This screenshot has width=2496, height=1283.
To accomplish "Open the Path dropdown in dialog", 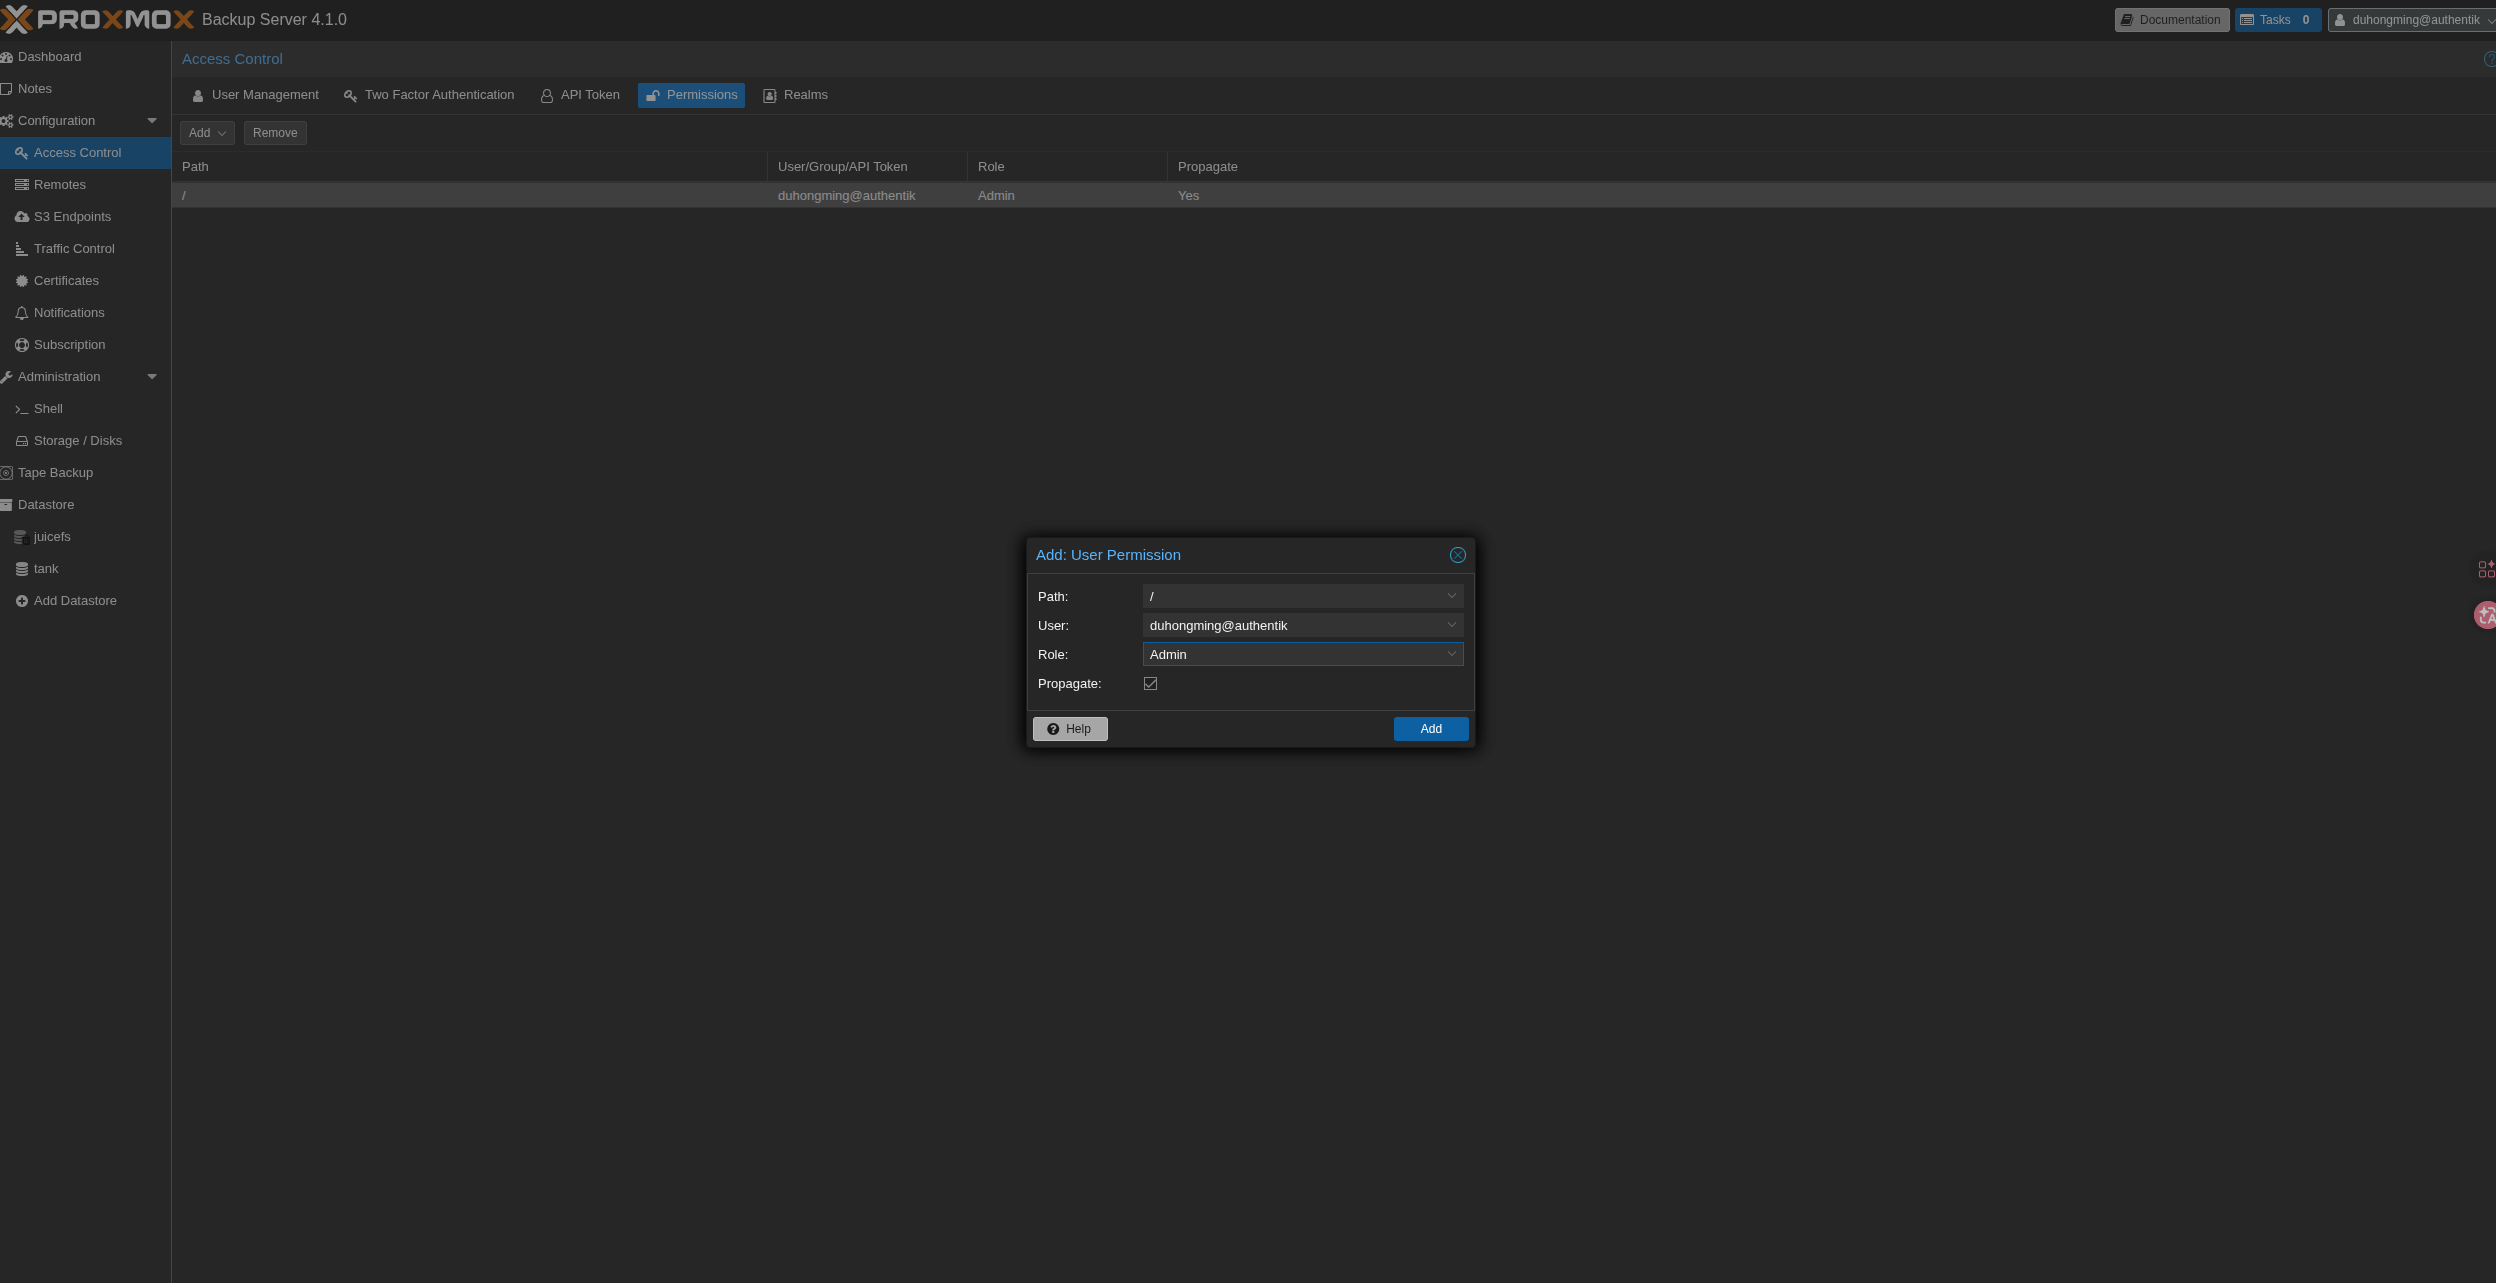I will coord(1451,596).
